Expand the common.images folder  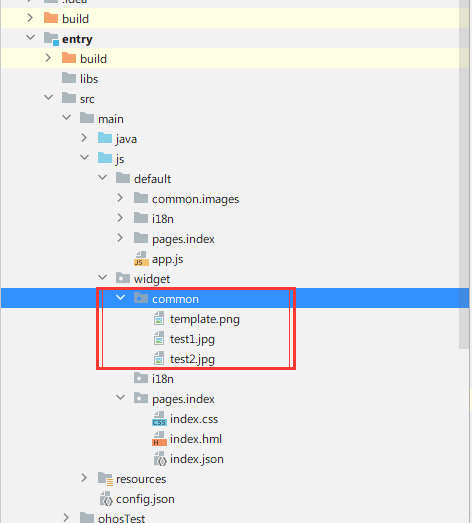120,198
